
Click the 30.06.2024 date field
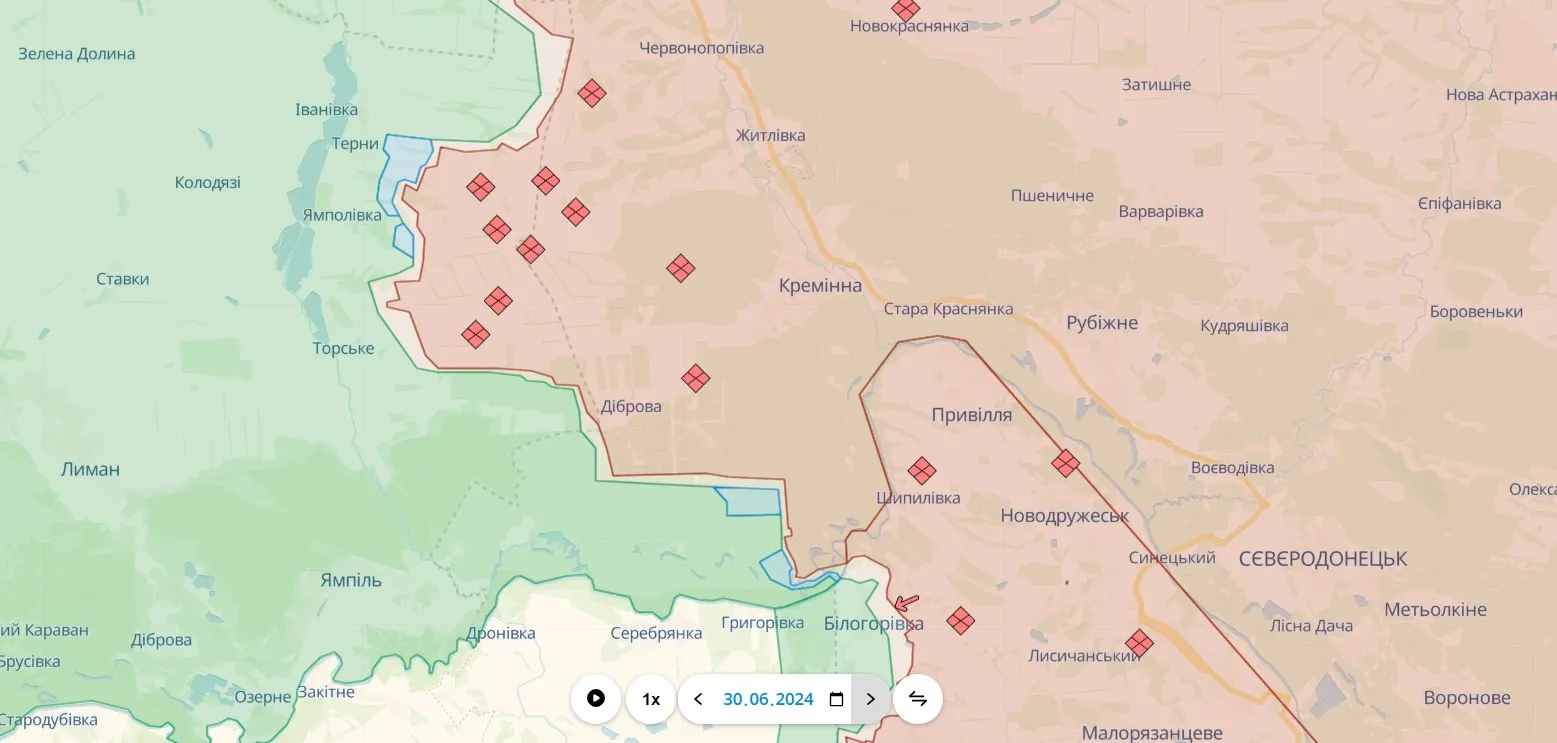[x=768, y=699]
